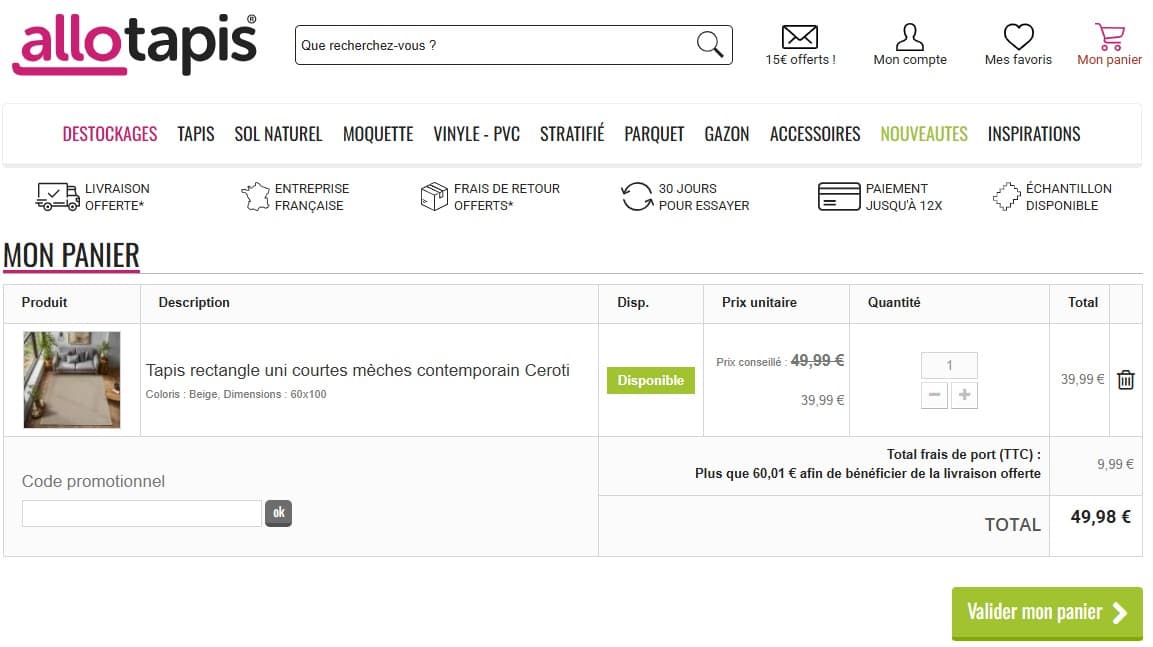
Task: Click the Valider mon panier button
Action: pyautogui.click(x=1046, y=612)
